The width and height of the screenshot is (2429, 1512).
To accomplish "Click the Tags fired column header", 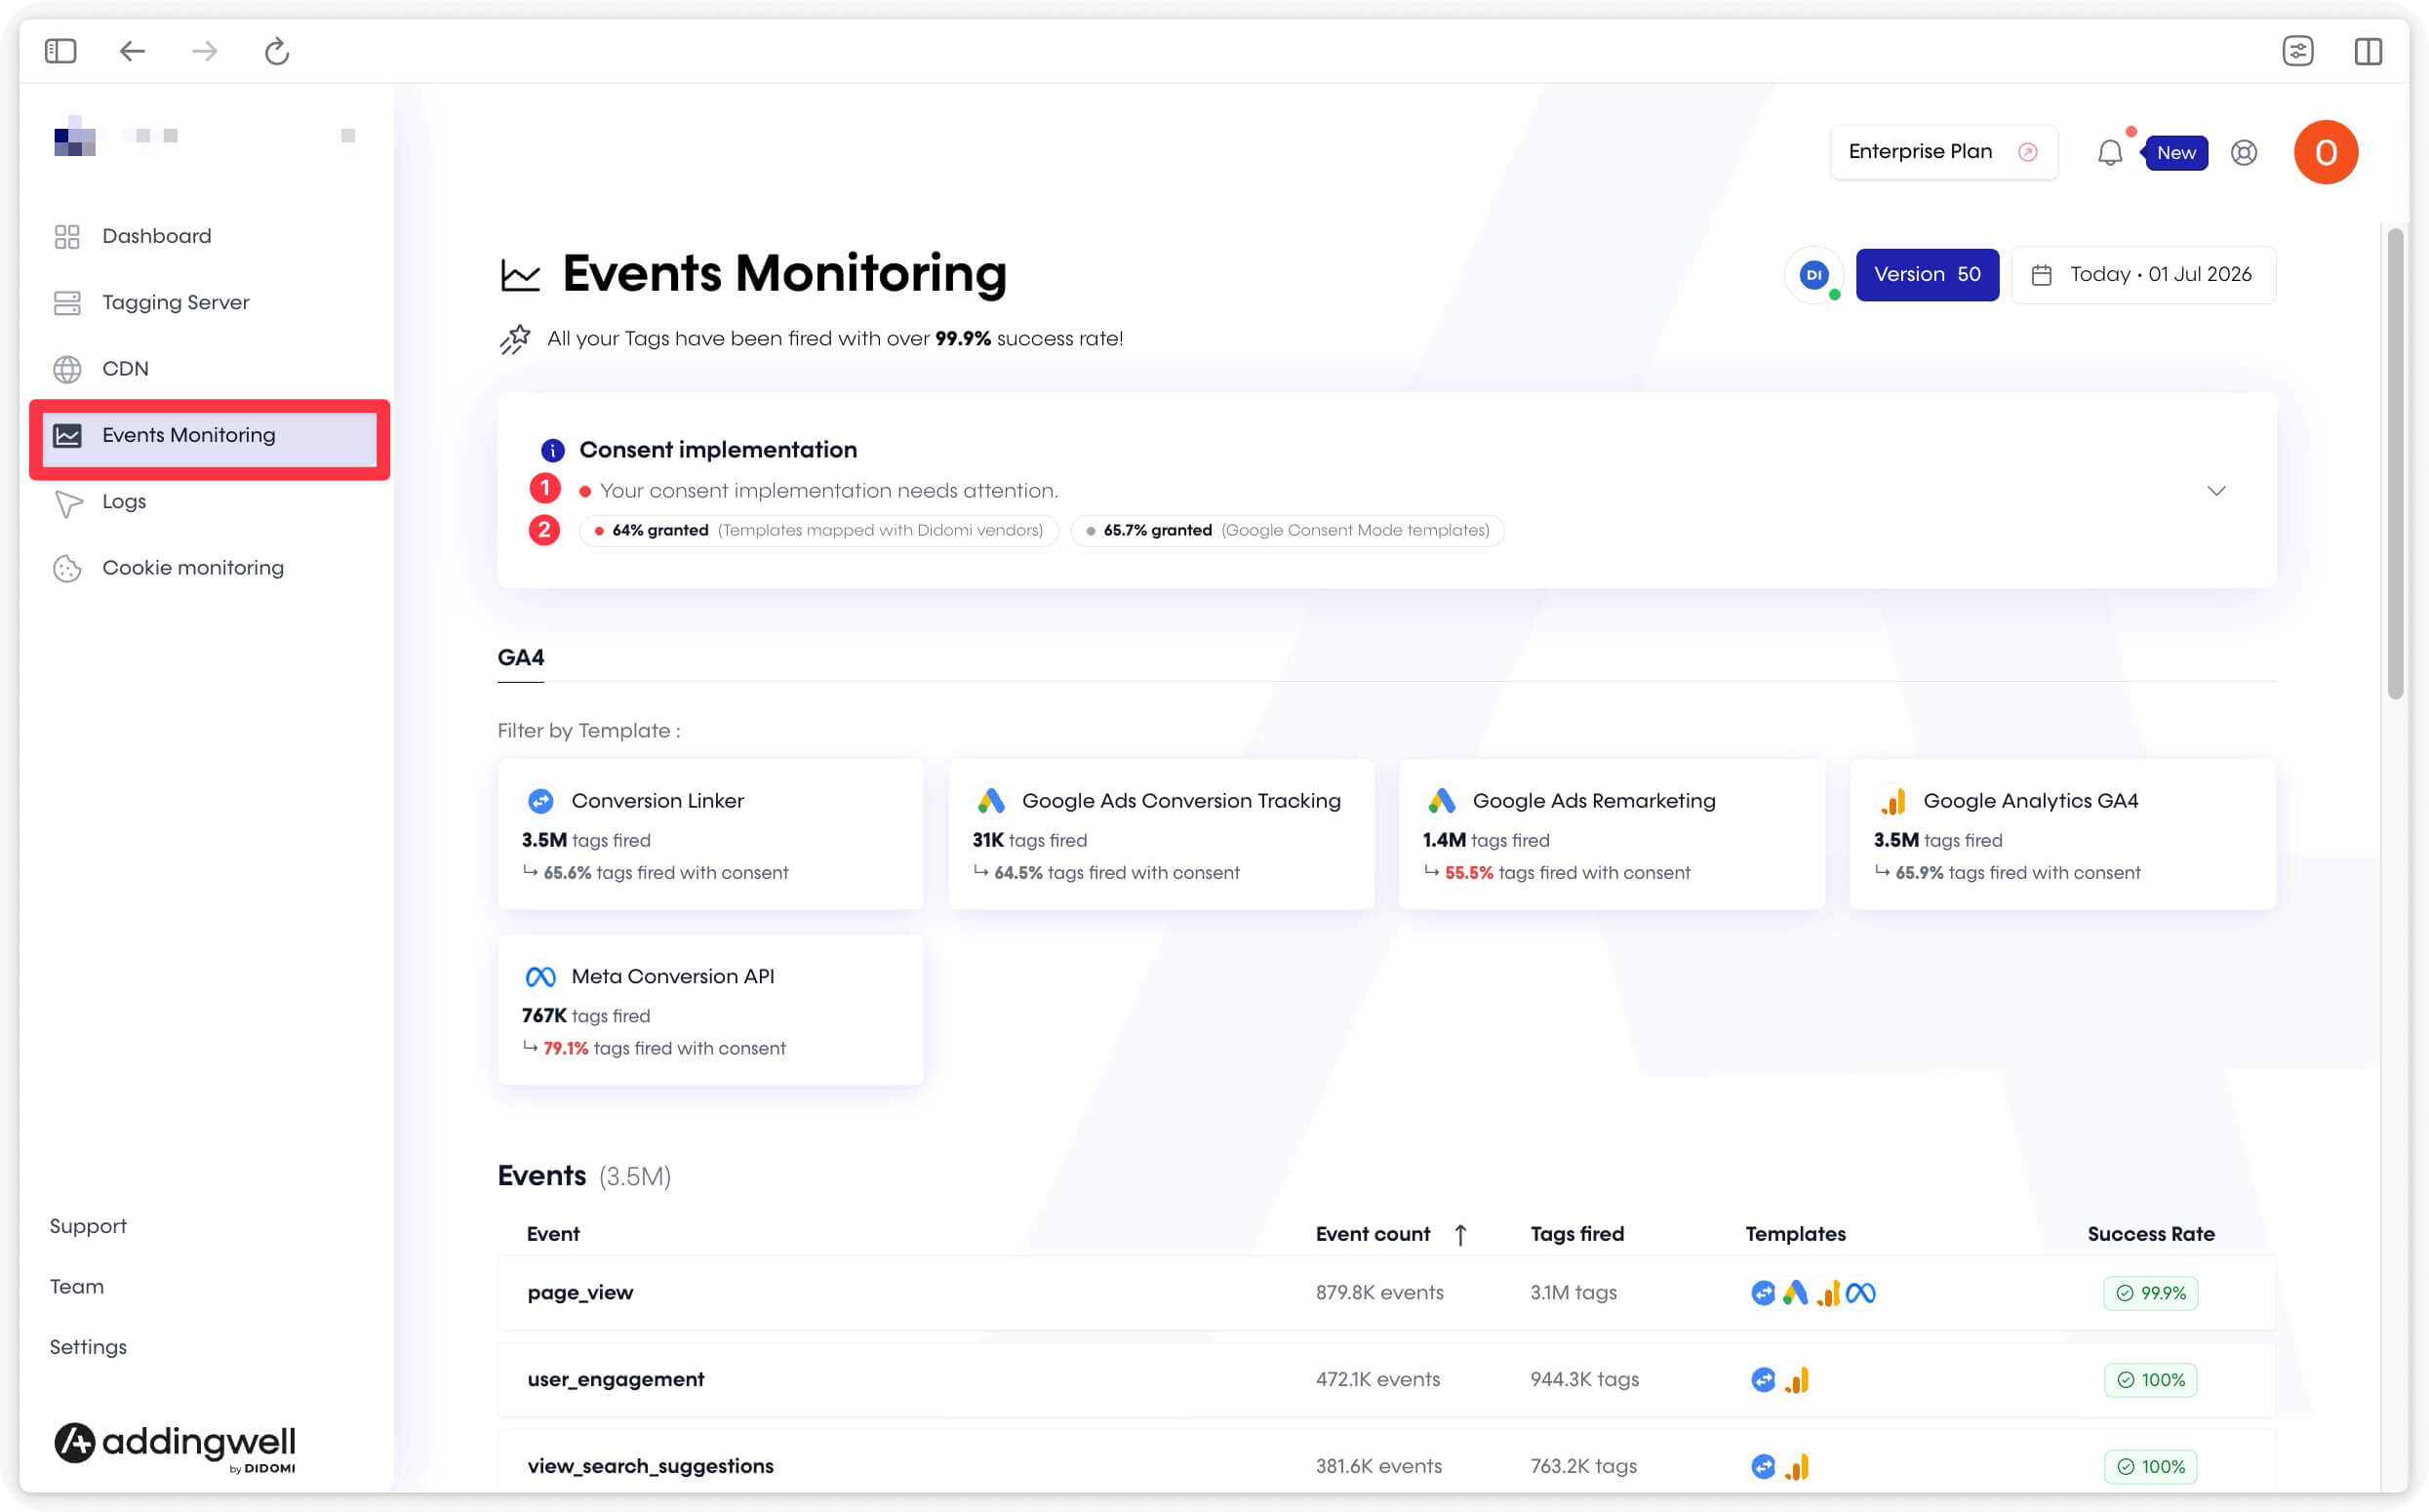I will pyautogui.click(x=1577, y=1234).
